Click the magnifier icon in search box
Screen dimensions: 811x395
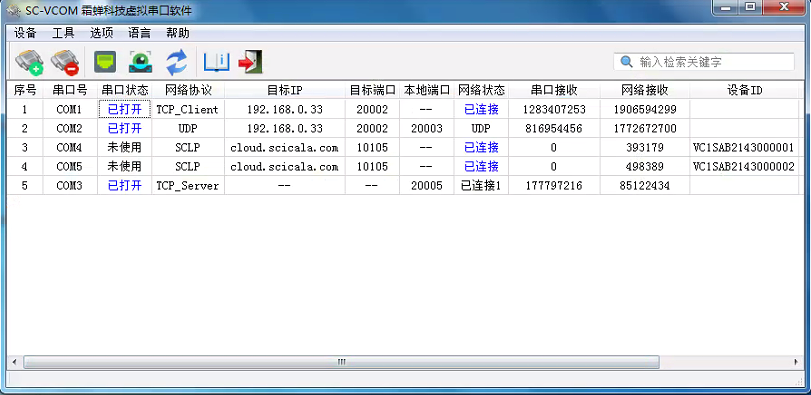626,62
